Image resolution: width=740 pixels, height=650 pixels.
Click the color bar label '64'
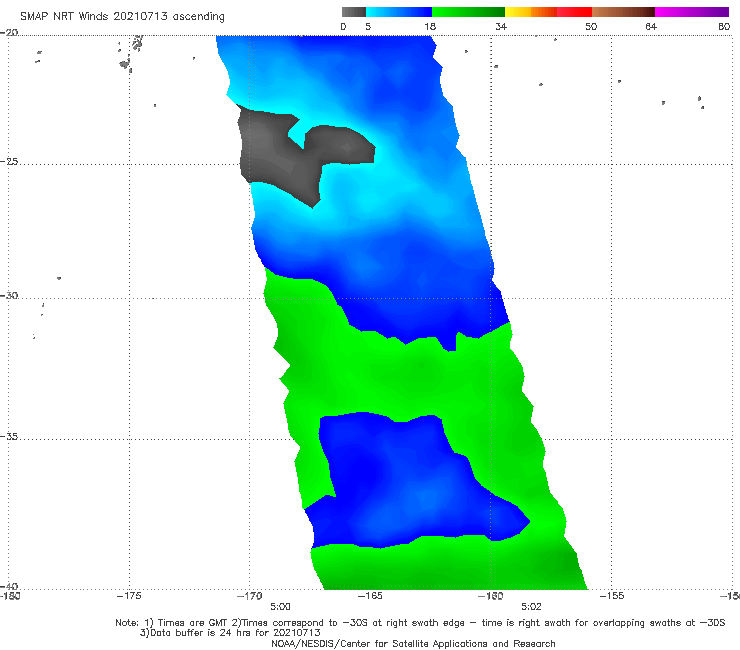click(651, 26)
